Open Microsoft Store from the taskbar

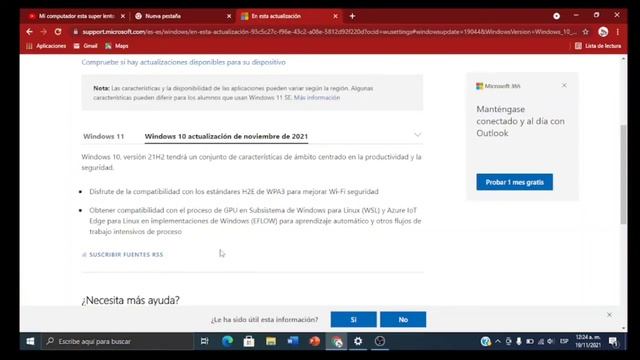pyautogui.click(x=249, y=341)
